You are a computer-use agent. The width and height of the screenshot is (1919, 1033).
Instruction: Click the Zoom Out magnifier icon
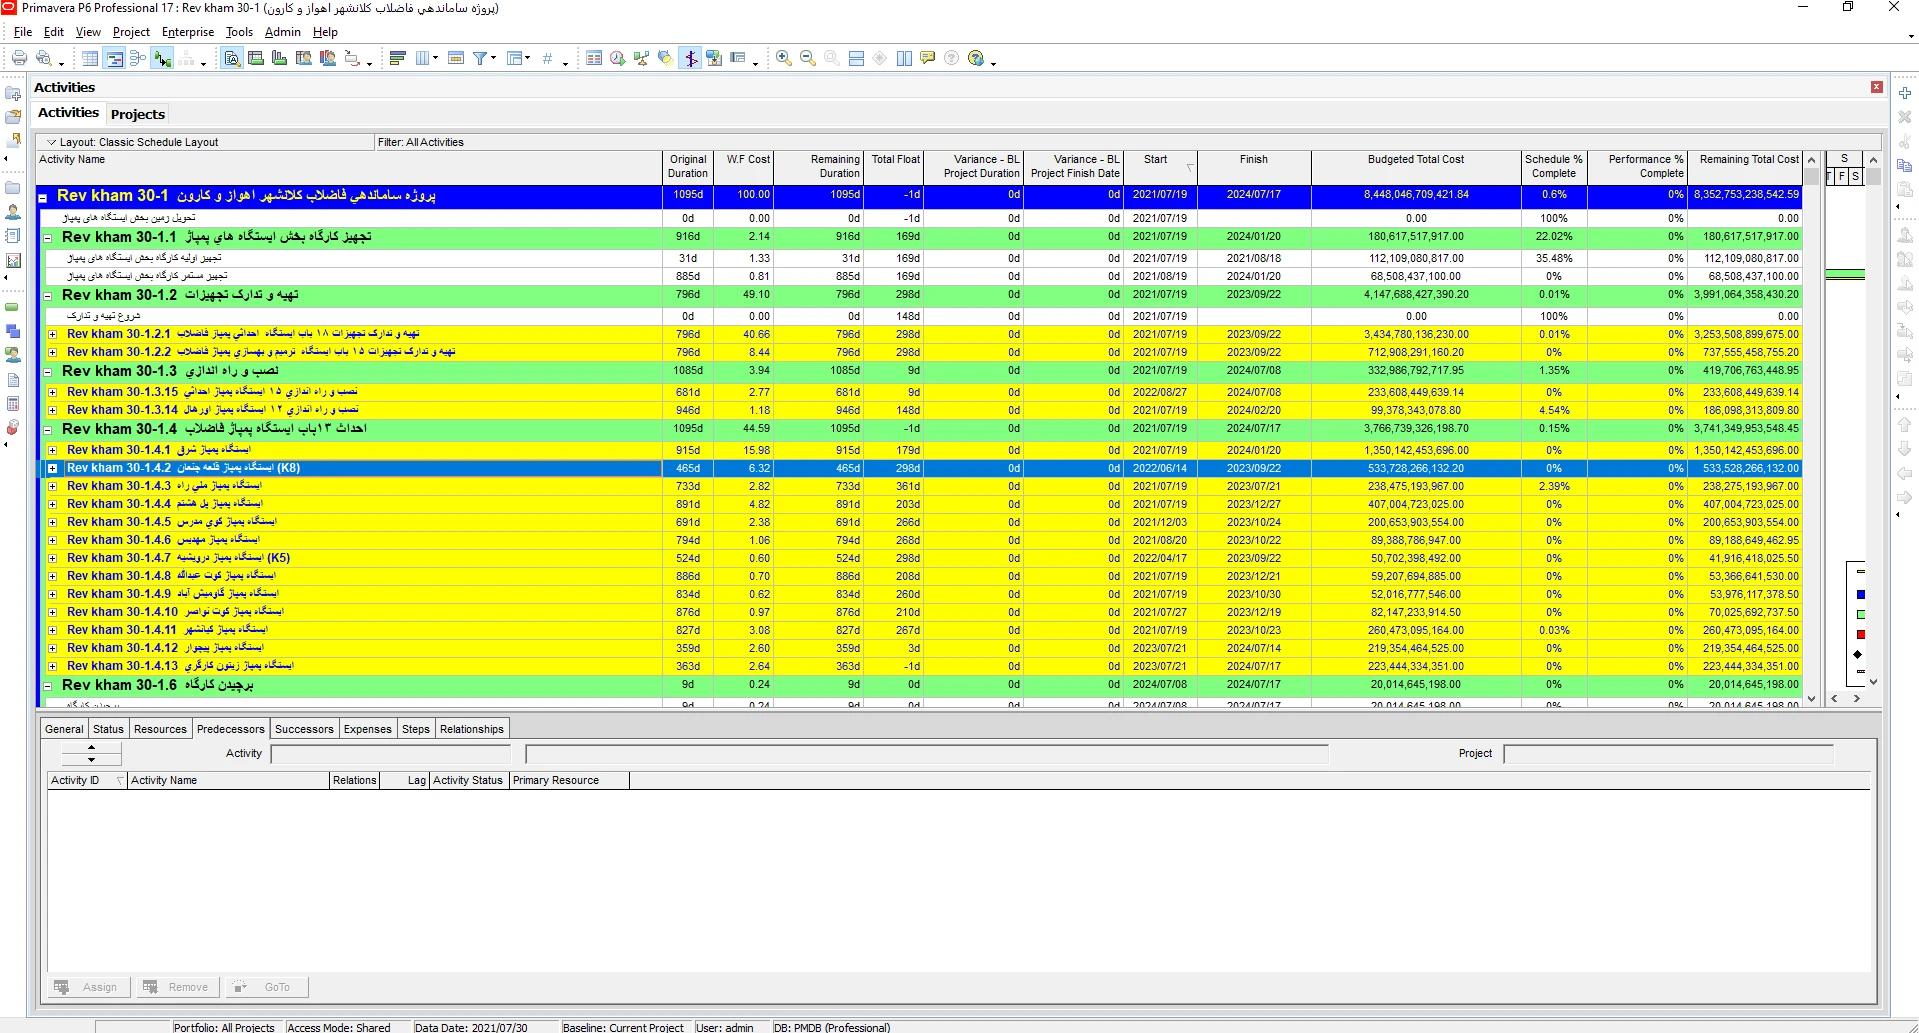coord(808,59)
